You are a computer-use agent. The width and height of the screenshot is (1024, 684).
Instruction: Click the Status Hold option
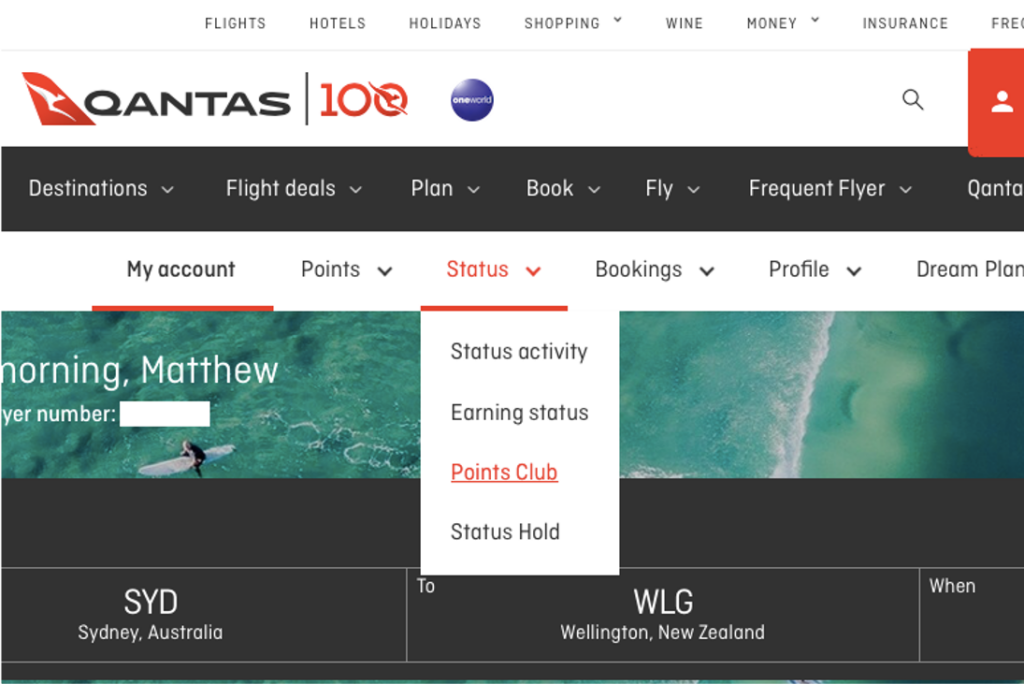[x=505, y=532]
